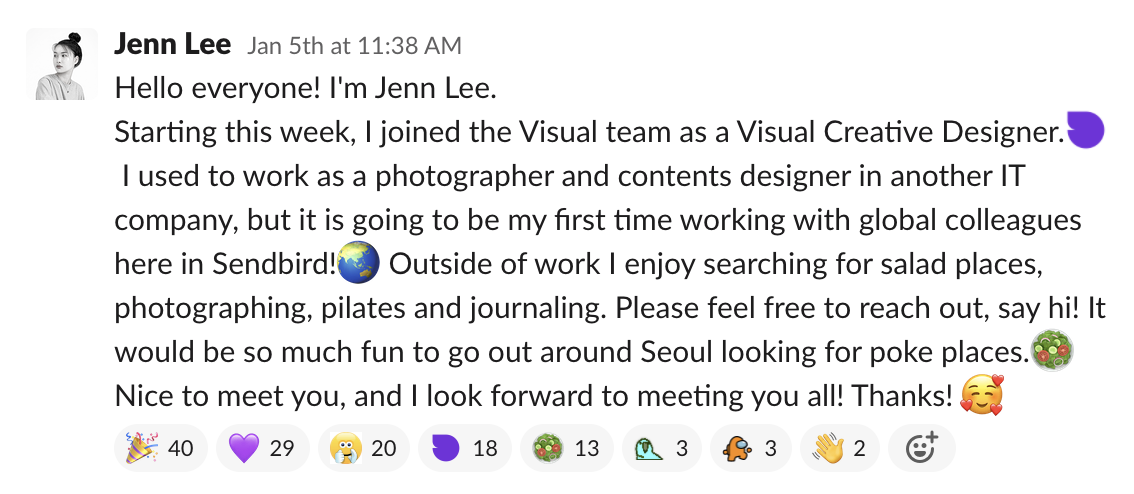This screenshot has width=1134, height=494.
Task: Toggle the crying face reaction with 20
Action: pos(362,448)
